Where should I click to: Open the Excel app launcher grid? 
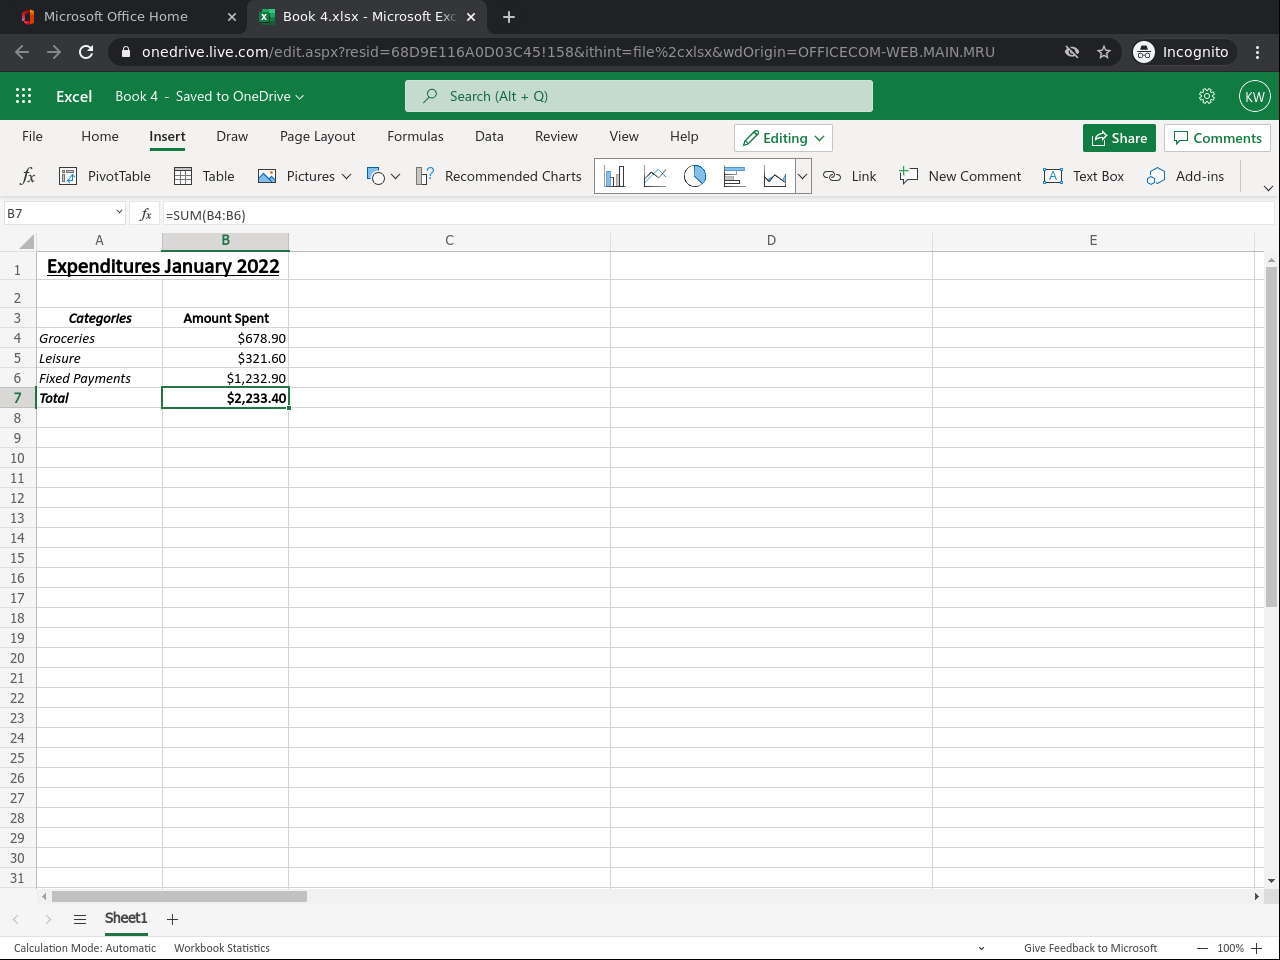click(x=24, y=96)
